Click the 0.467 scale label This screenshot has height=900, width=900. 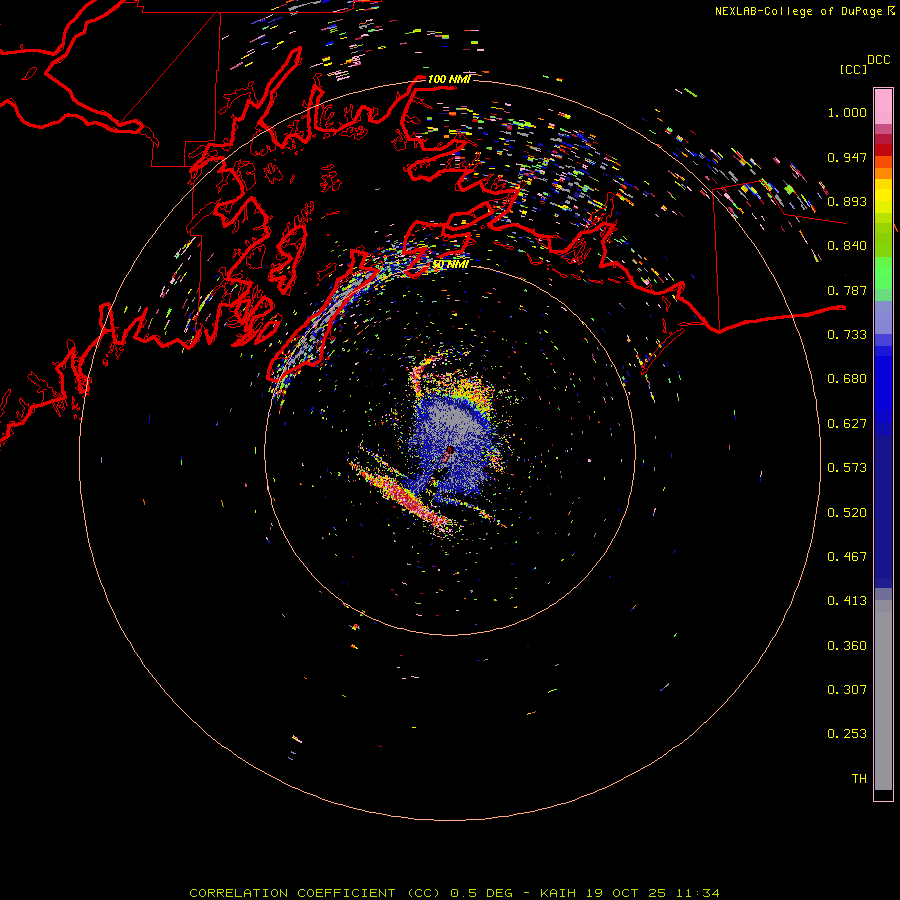point(847,557)
